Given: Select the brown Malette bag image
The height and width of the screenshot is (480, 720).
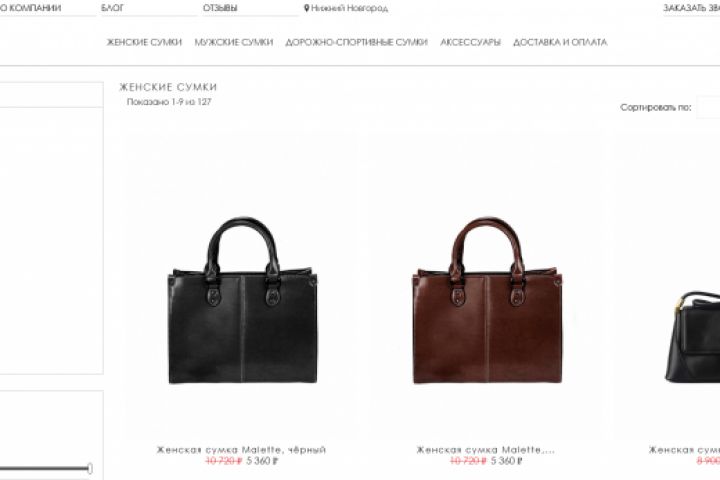Looking at the screenshot, I should point(487,300).
